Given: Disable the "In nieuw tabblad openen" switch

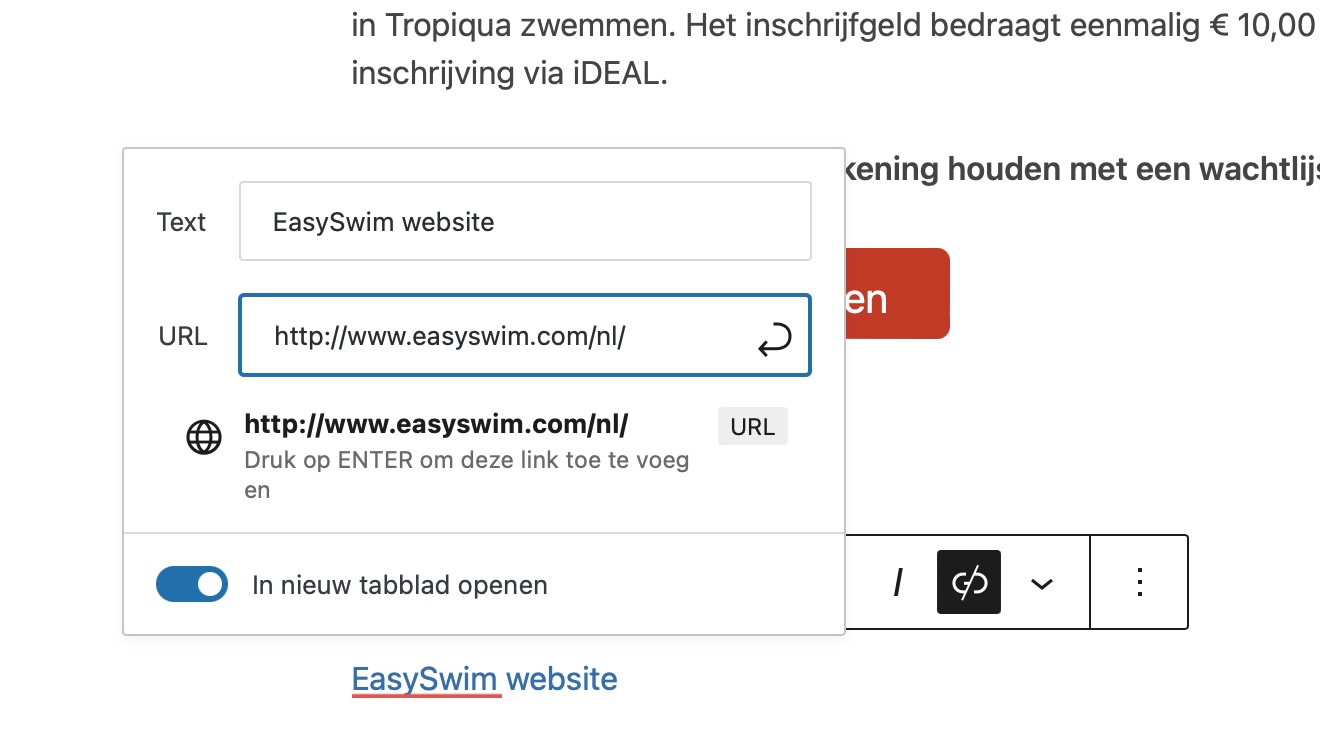Looking at the screenshot, I should click(x=192, y=585).
